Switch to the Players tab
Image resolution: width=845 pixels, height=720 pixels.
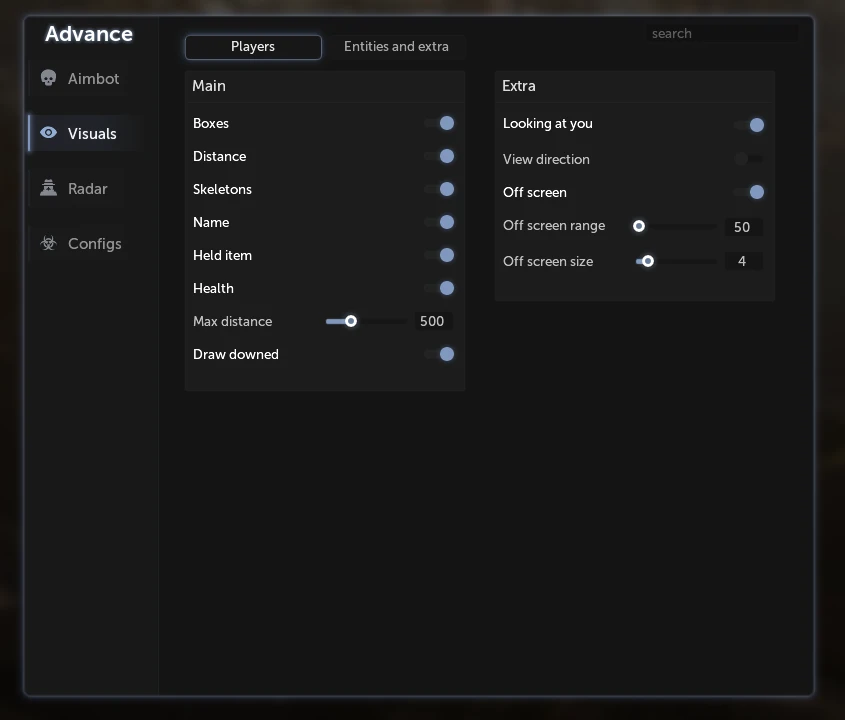(x=253, y=47)
